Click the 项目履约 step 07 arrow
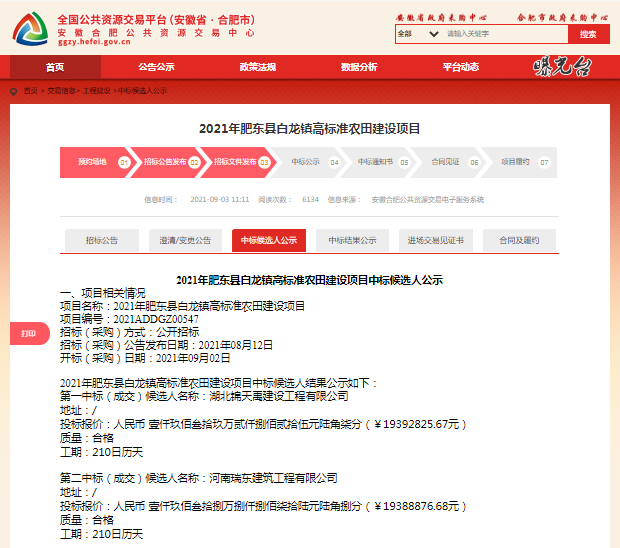This screenshot has width=620, height=548. 516,161
